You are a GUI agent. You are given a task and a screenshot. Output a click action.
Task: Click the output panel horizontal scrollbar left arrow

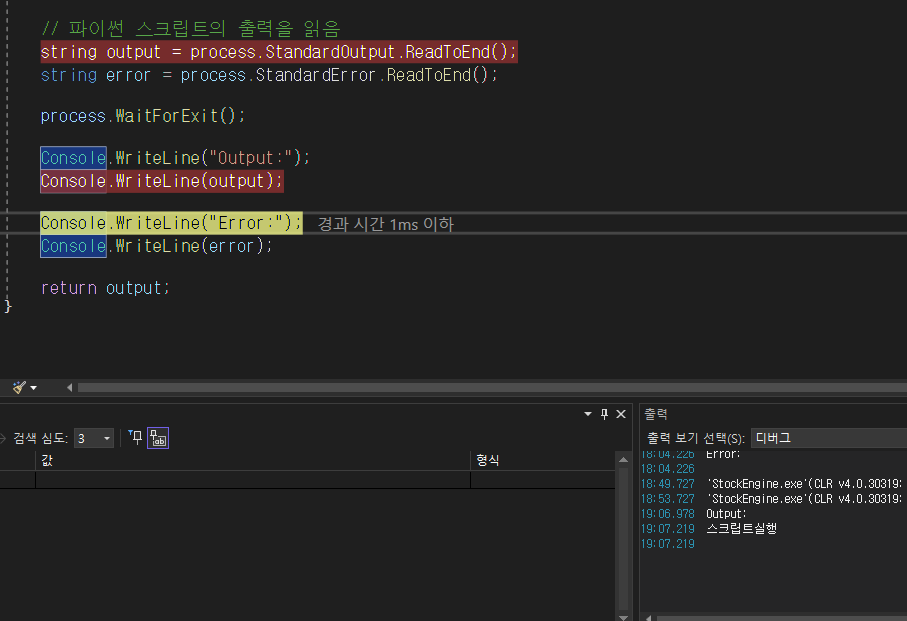[648, 618]
